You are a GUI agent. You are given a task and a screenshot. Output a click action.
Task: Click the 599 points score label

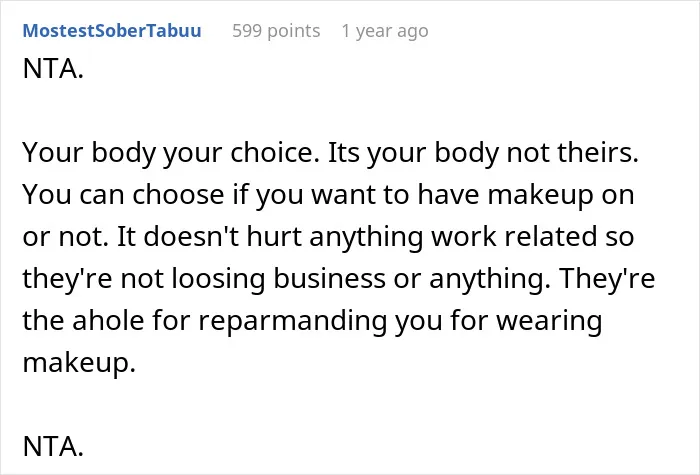coord(276,31)
